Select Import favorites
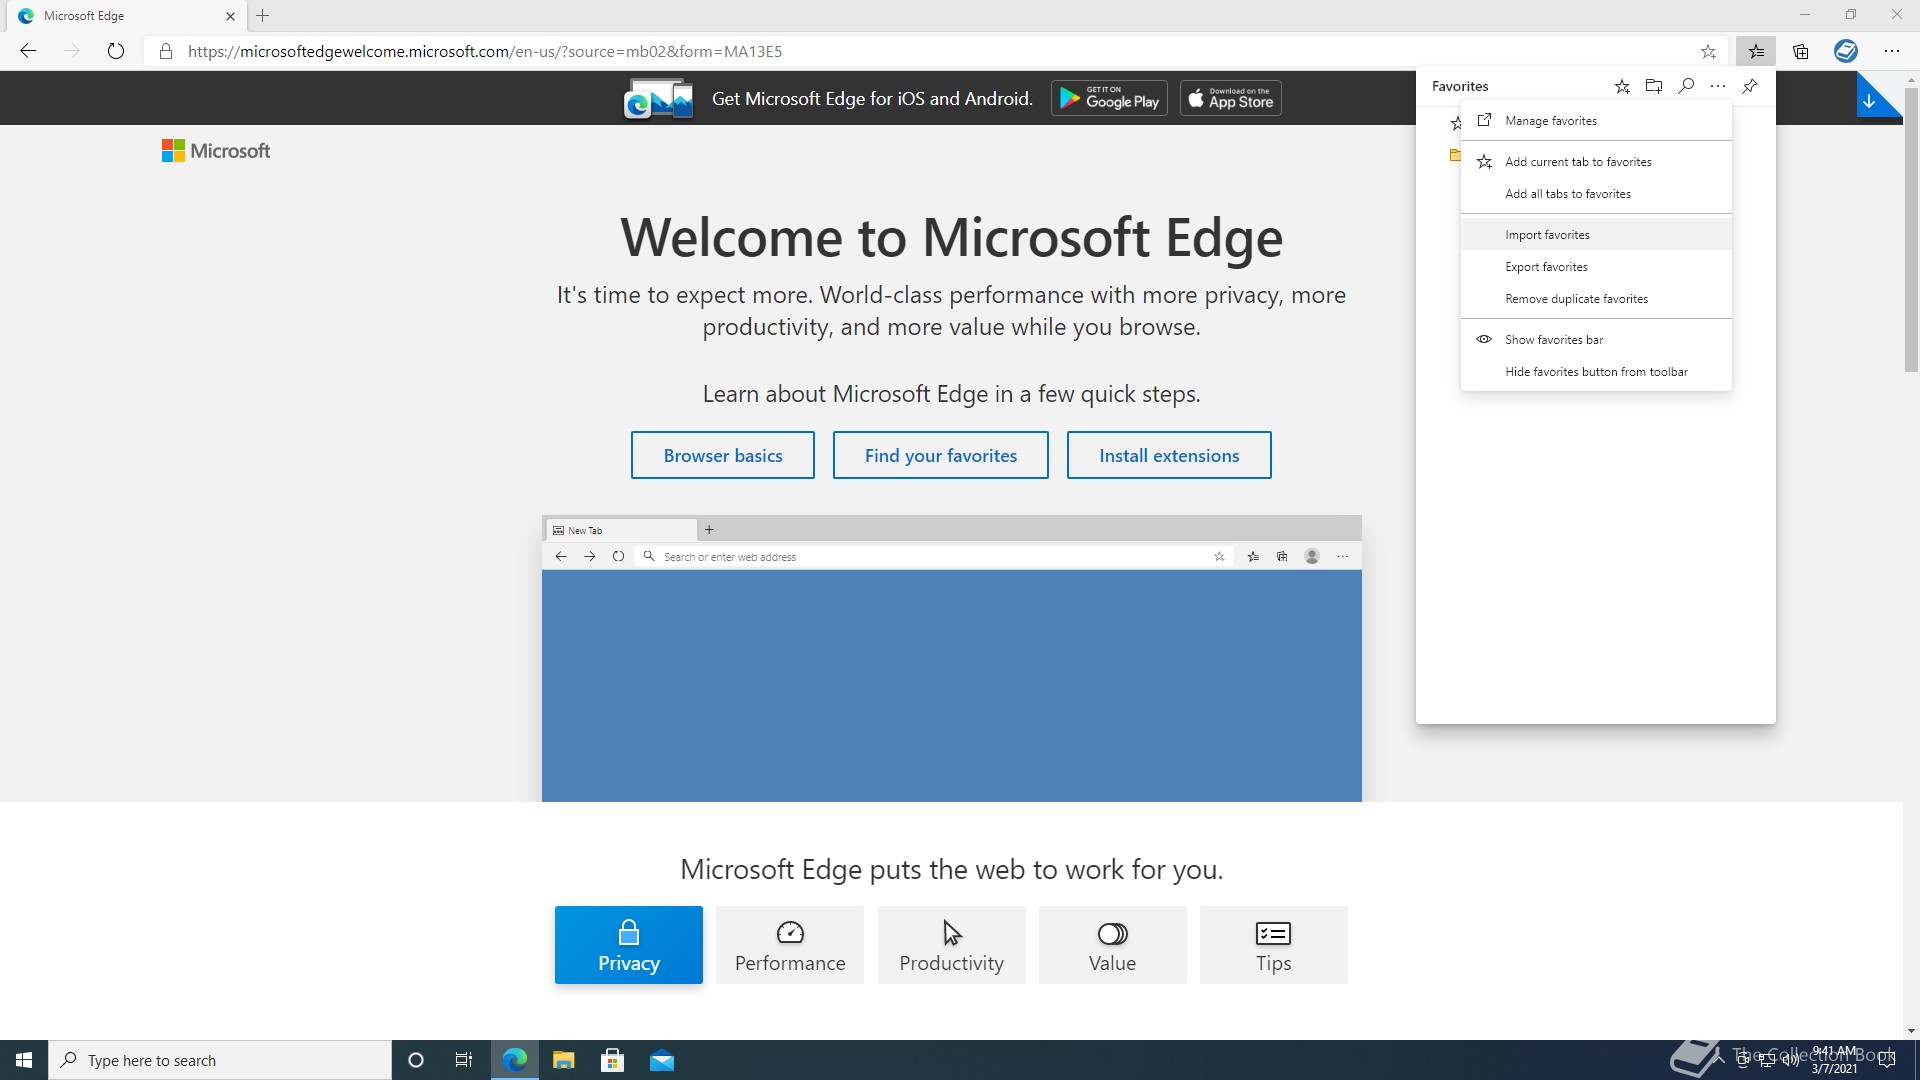This screenshot has width=1920, height=1080. [x=1596, y=235]
